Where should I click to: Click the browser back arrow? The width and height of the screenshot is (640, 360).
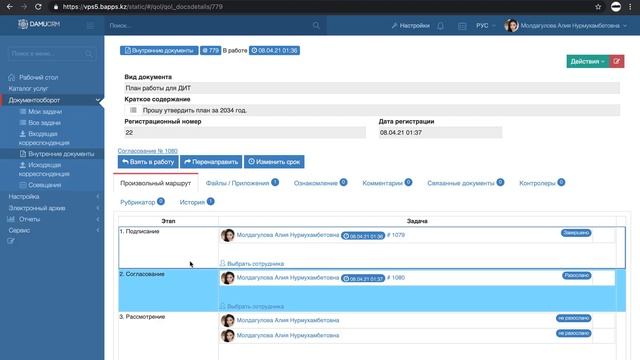pyautogui.click(x=9, y=7)
